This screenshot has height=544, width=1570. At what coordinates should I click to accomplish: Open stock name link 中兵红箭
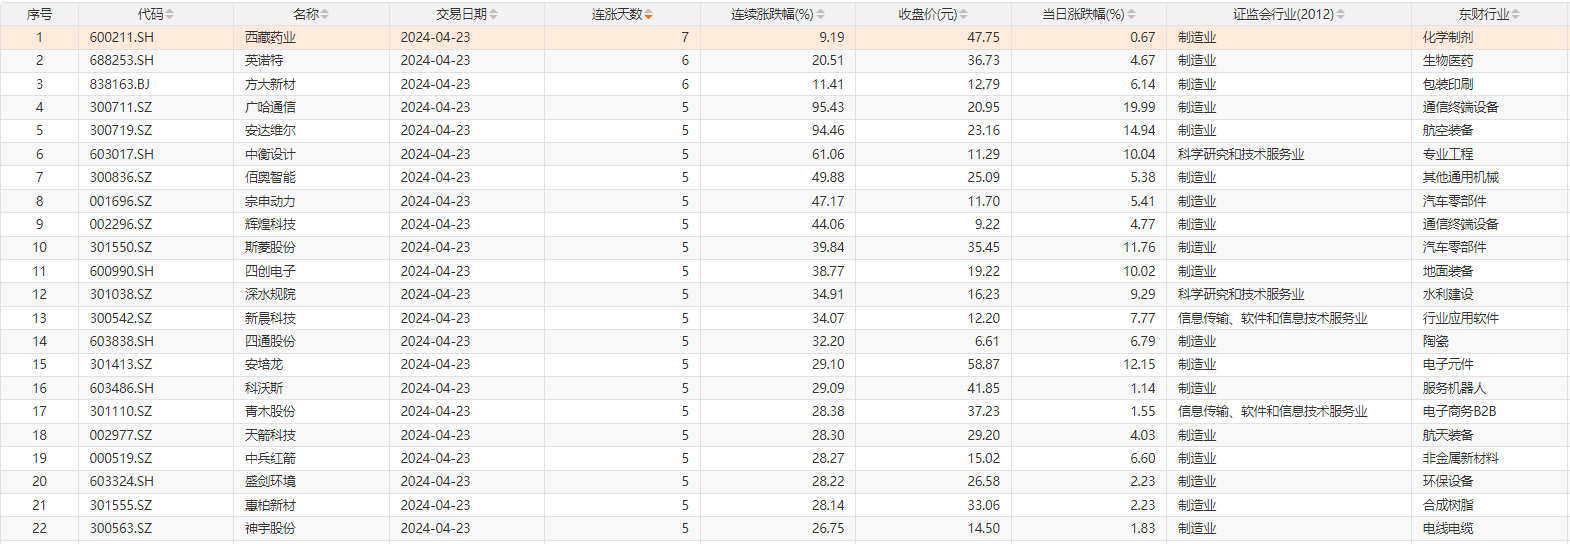click(x=270, y=458)
